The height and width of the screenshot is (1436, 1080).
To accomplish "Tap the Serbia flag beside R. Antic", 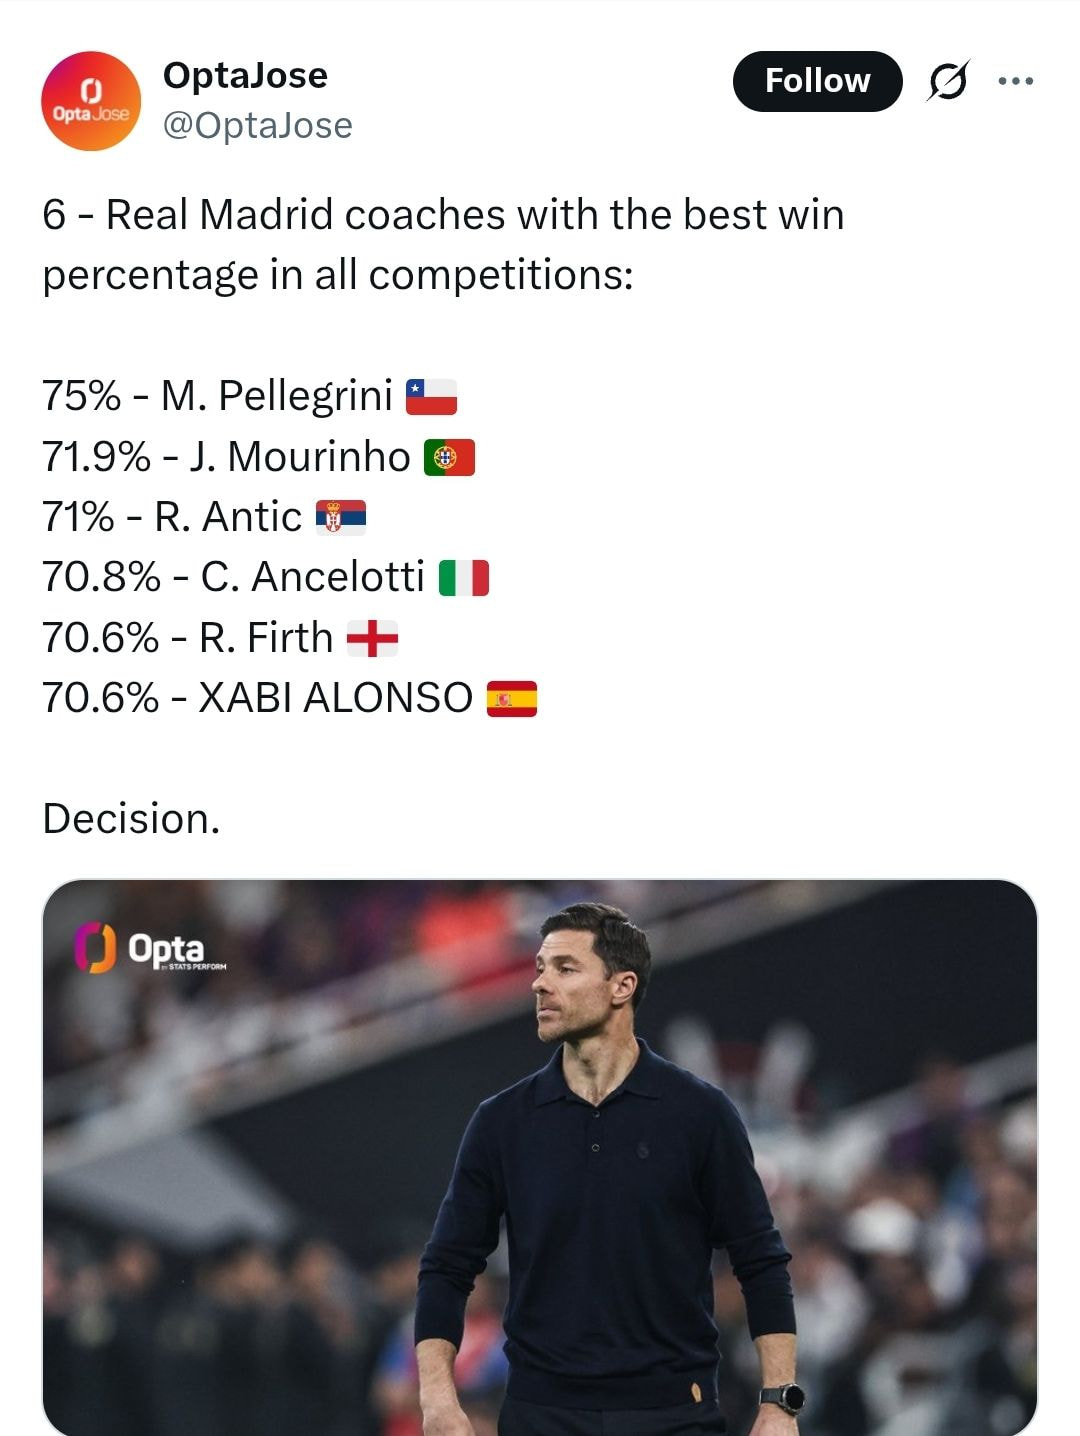I will [x=341, y=517].
